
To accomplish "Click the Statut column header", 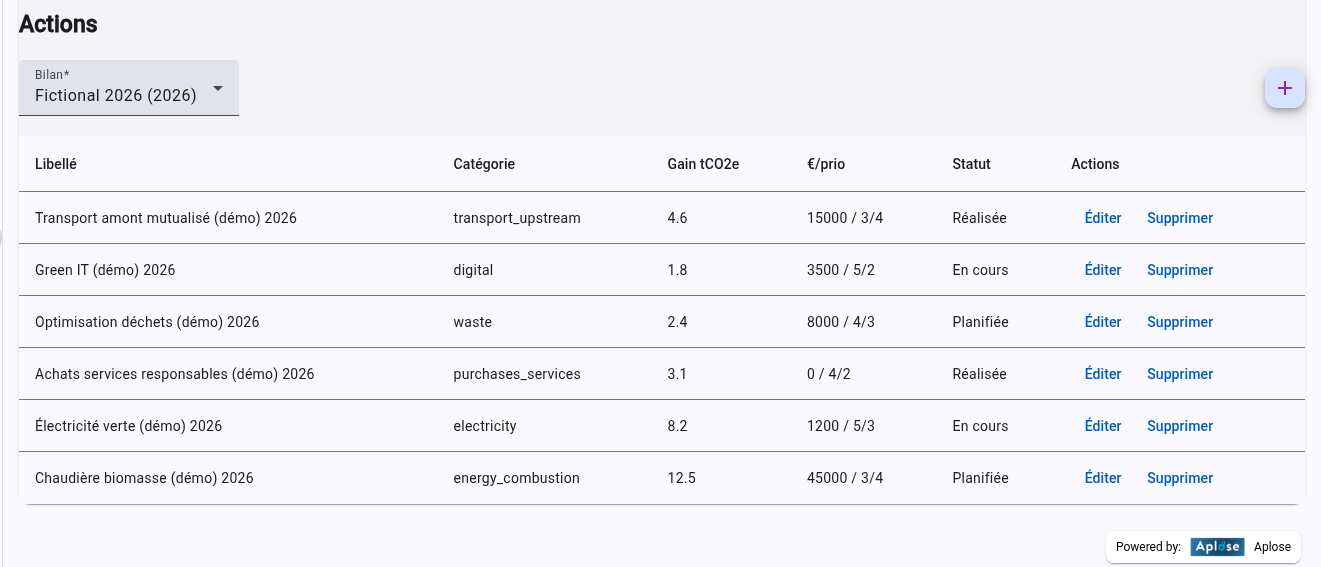I will (x=971, y=164).
